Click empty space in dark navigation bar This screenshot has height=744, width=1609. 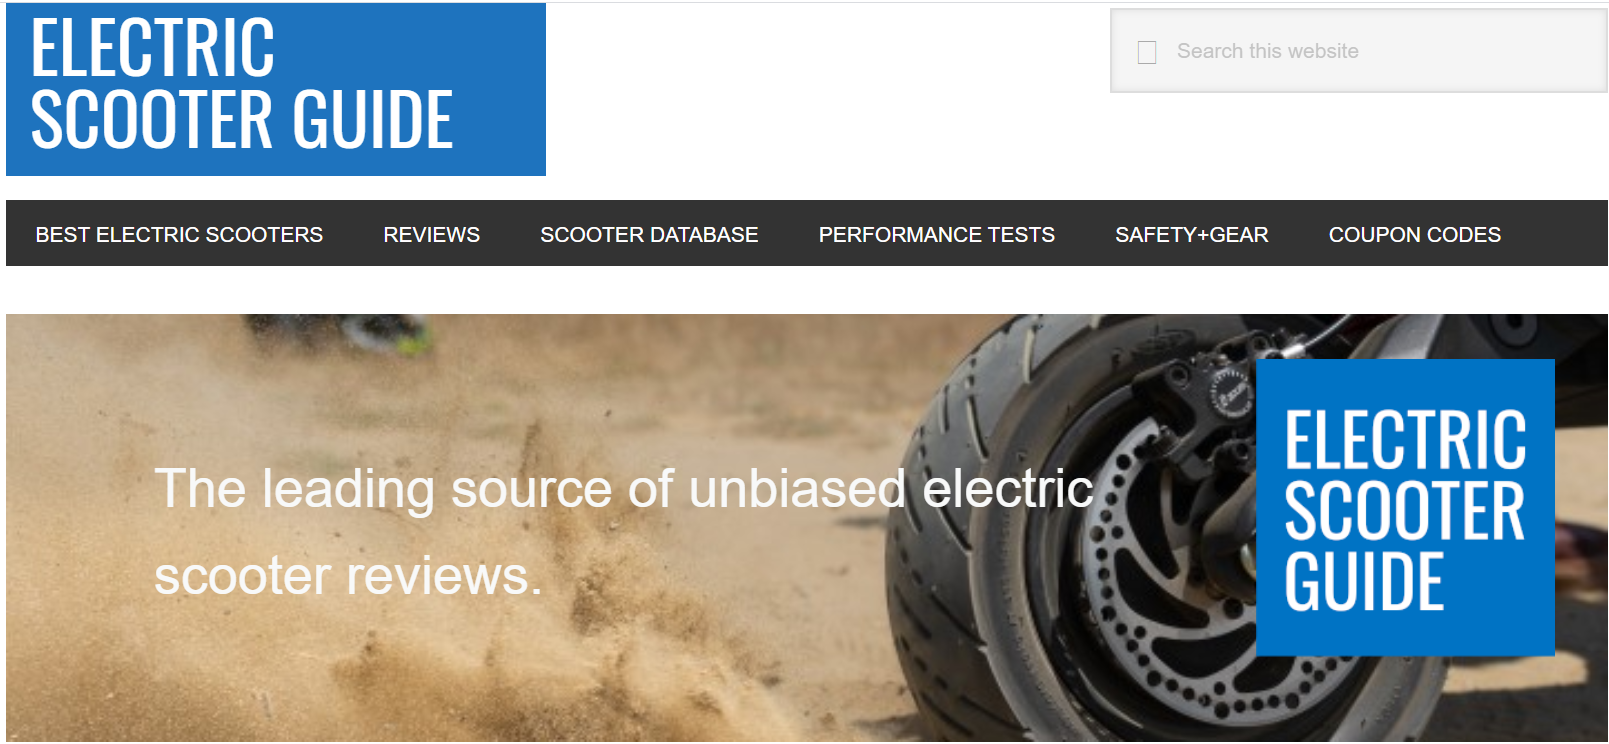(1555, 234)
